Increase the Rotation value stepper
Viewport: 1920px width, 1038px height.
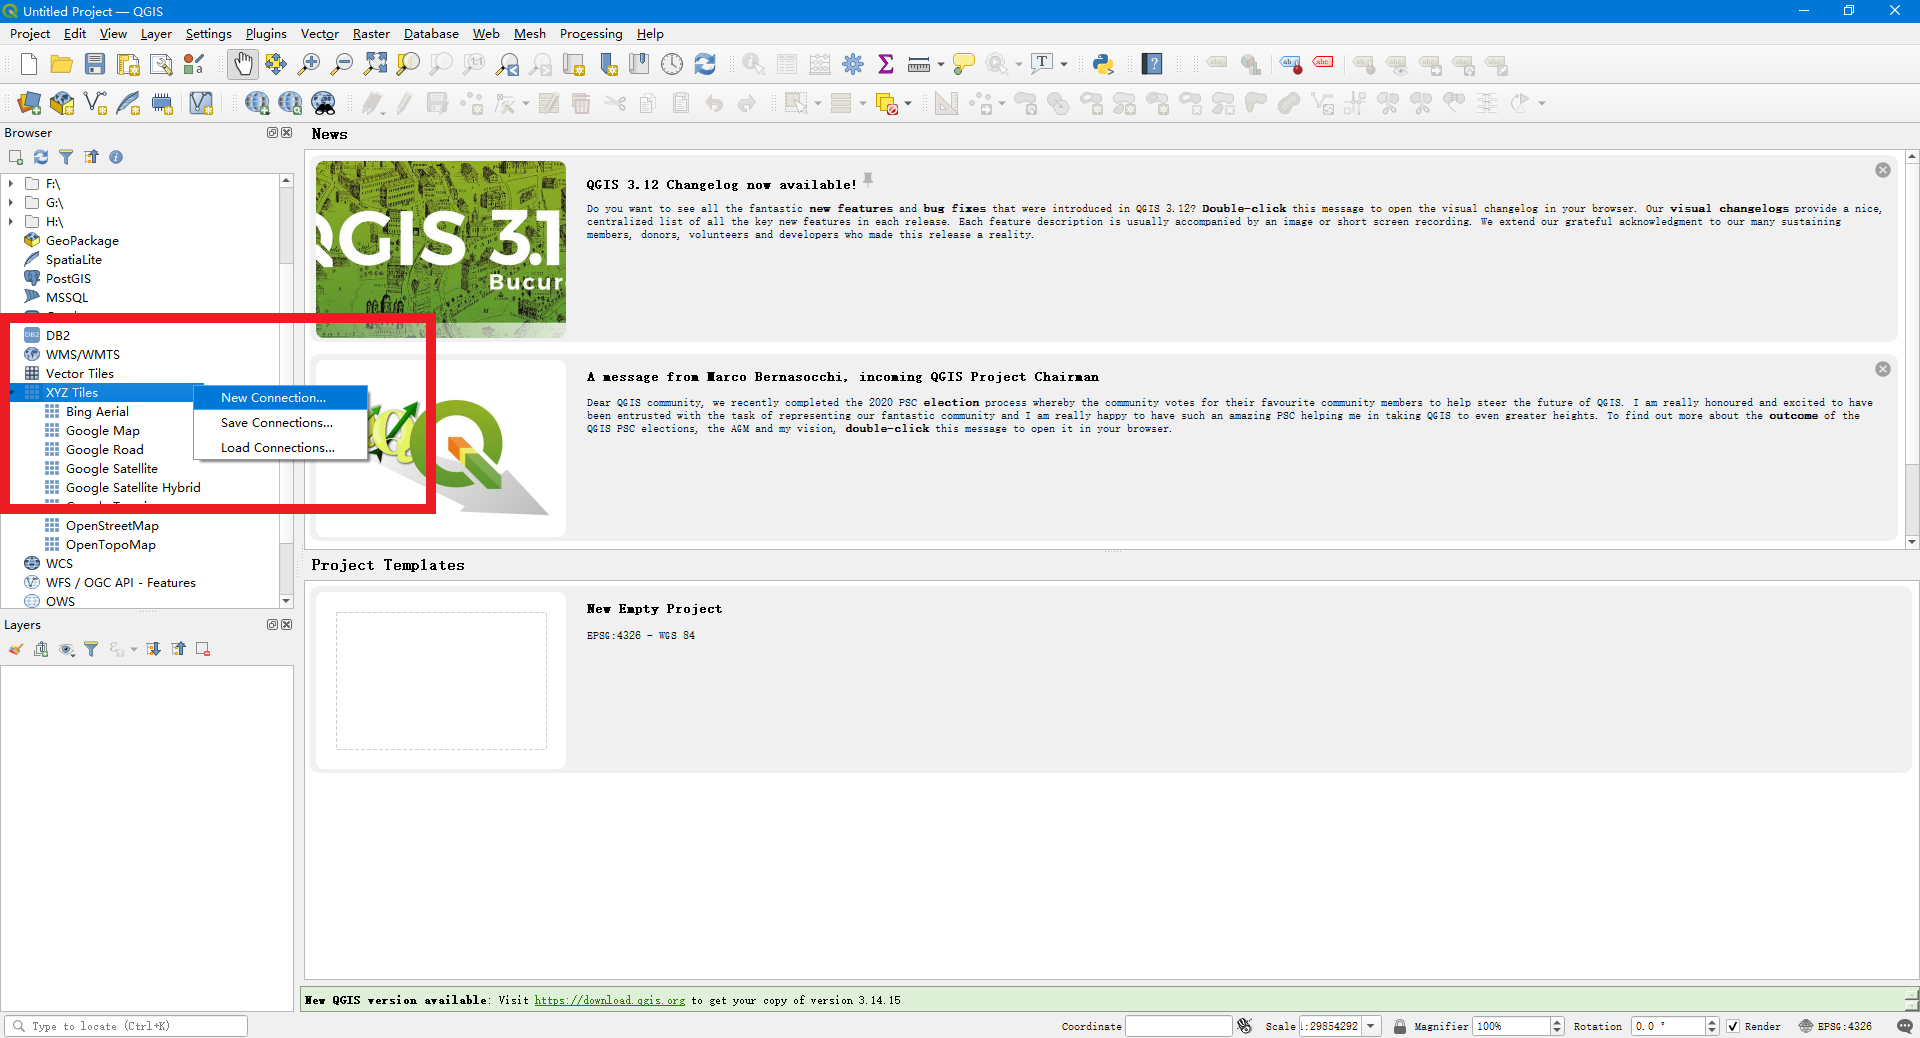point(1712,1022)
